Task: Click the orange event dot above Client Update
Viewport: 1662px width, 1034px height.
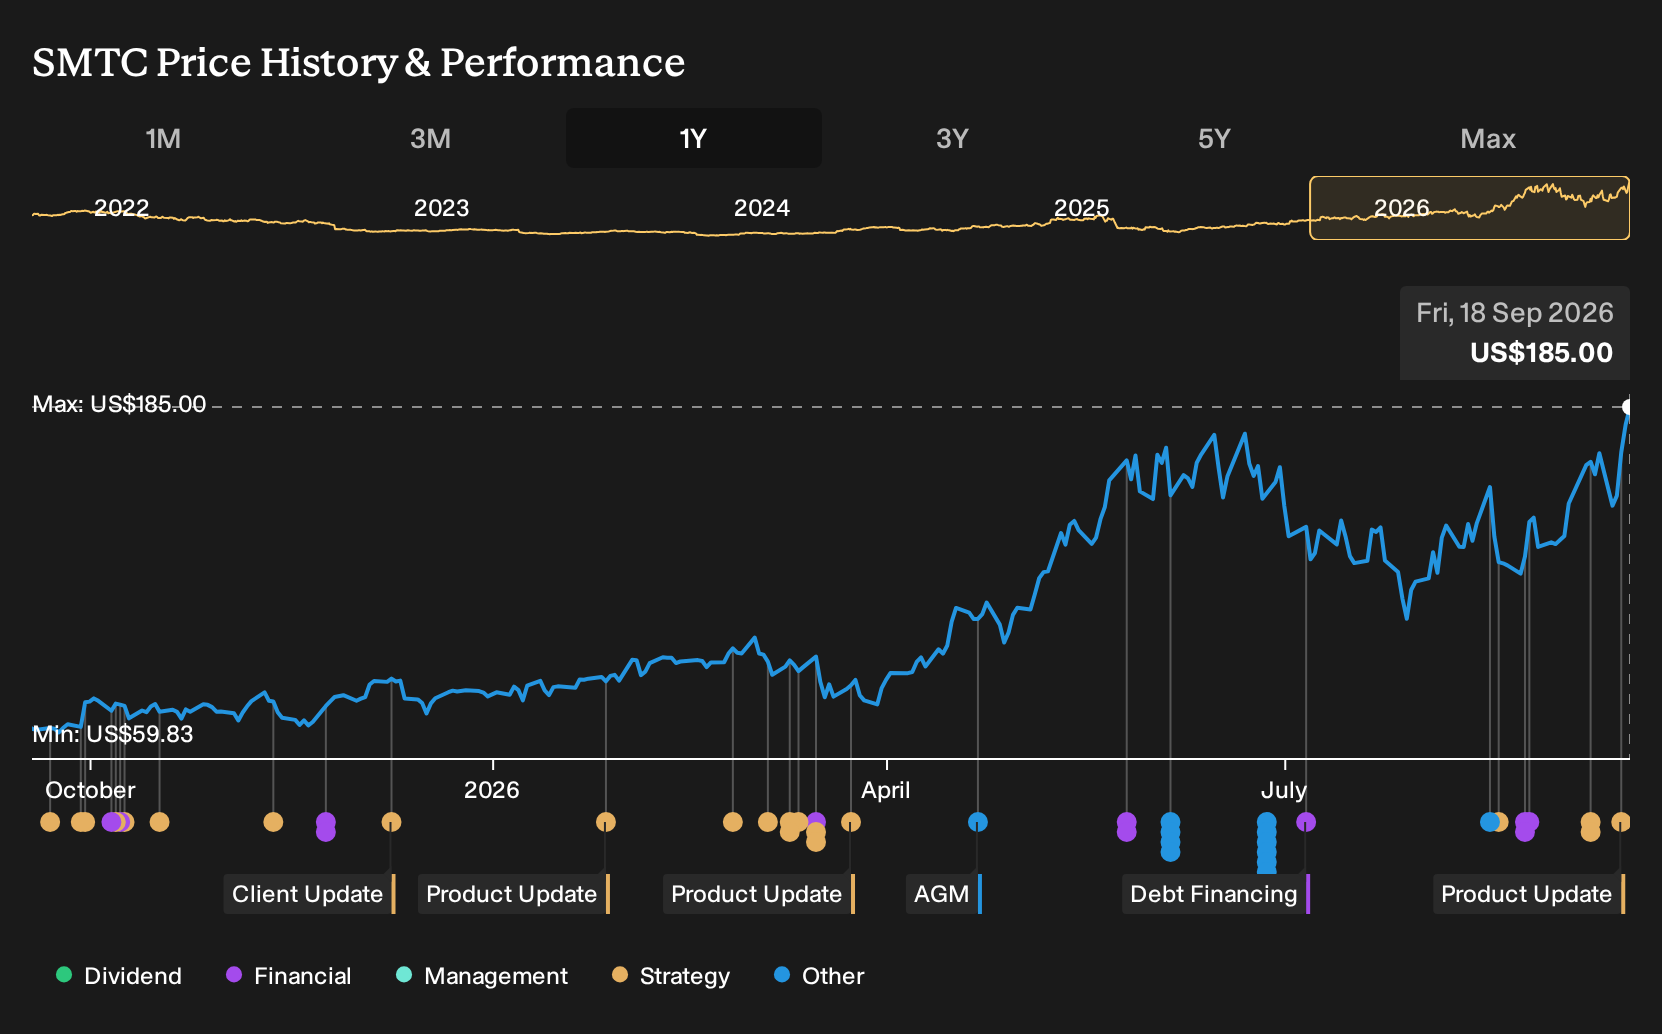Action: pyautogui.click(x=391, y=822)
